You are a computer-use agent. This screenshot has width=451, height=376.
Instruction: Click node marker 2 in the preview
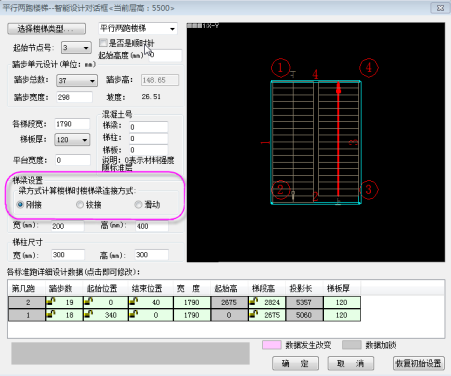281,190
